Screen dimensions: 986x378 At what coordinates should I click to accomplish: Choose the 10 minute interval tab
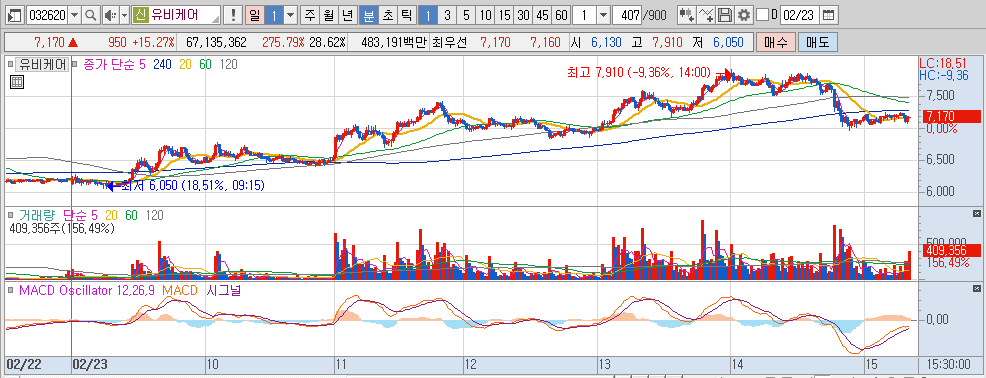tap(485, 15)
